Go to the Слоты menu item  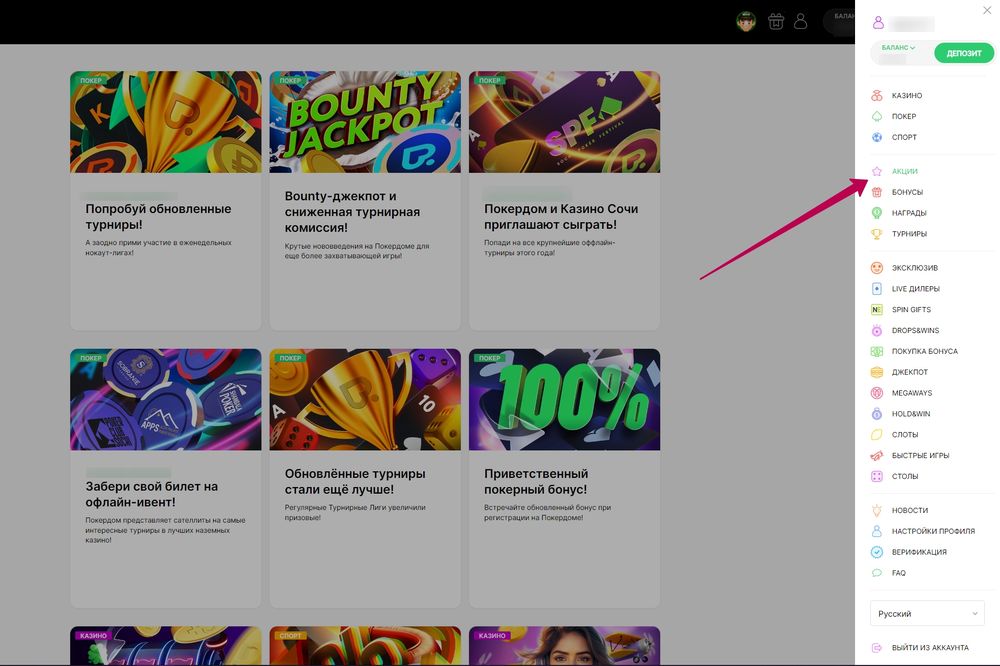[904, 435]
